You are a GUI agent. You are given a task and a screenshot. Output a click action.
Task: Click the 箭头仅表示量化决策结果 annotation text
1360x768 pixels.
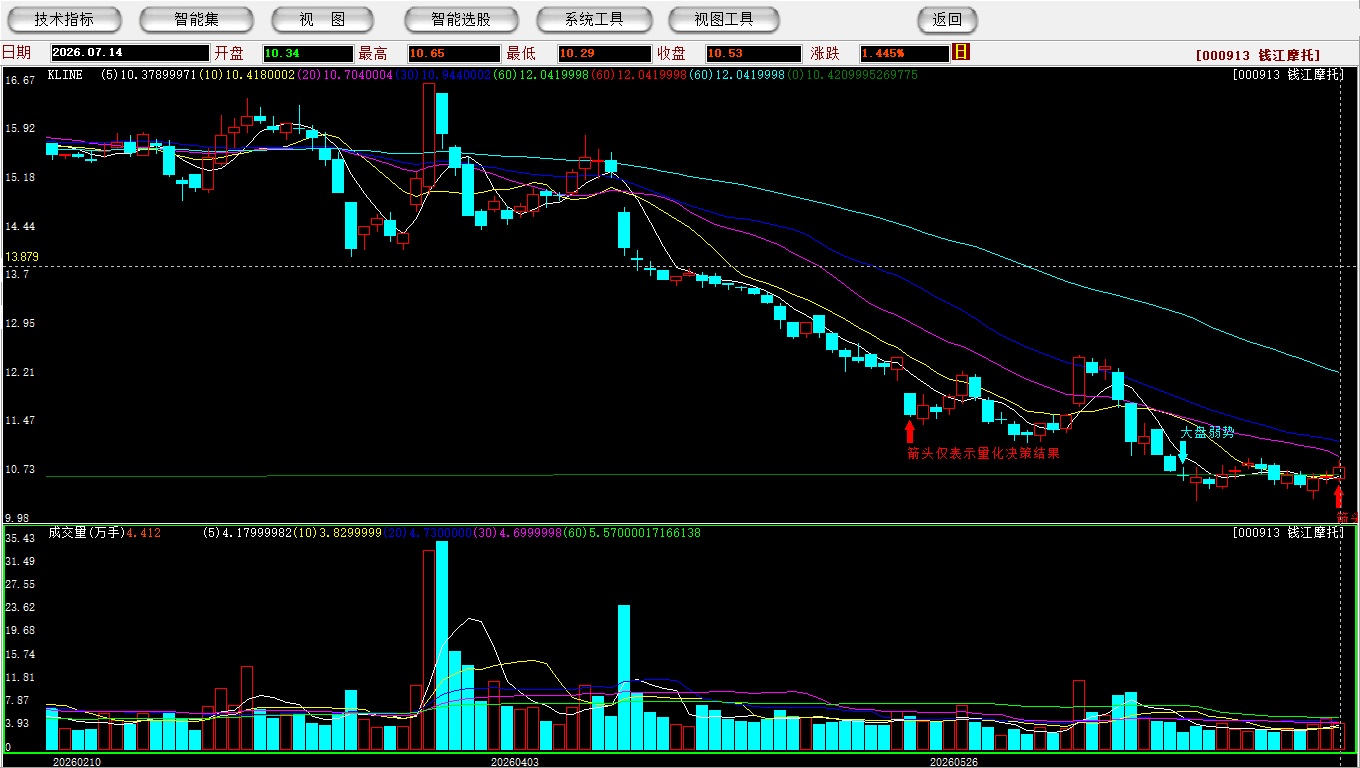tap(982, 453)
